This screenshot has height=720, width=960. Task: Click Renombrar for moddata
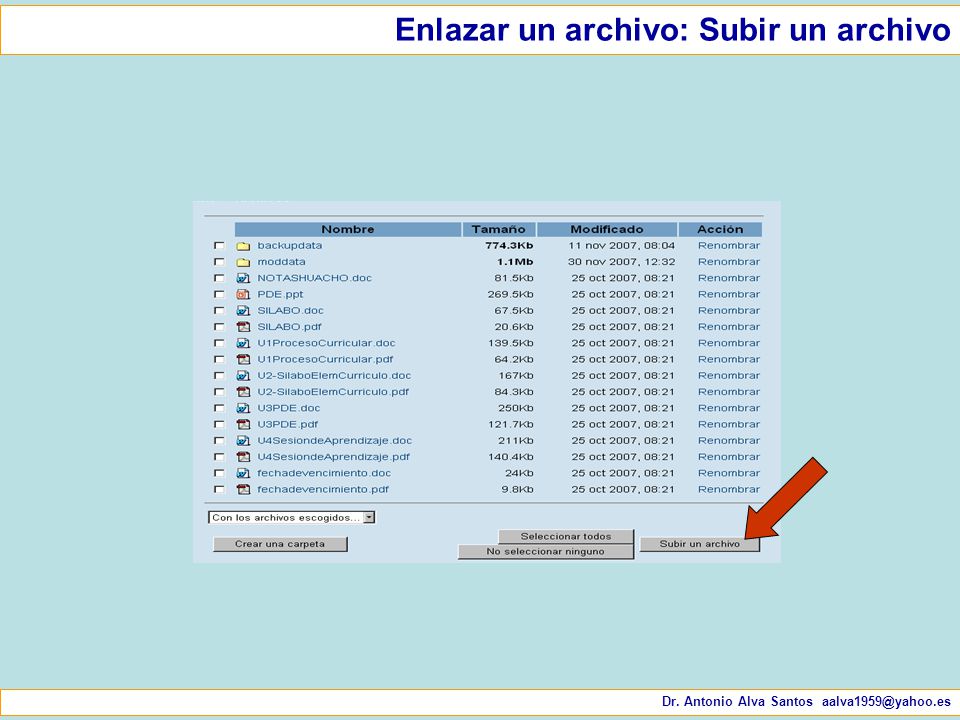pos(729,262)
